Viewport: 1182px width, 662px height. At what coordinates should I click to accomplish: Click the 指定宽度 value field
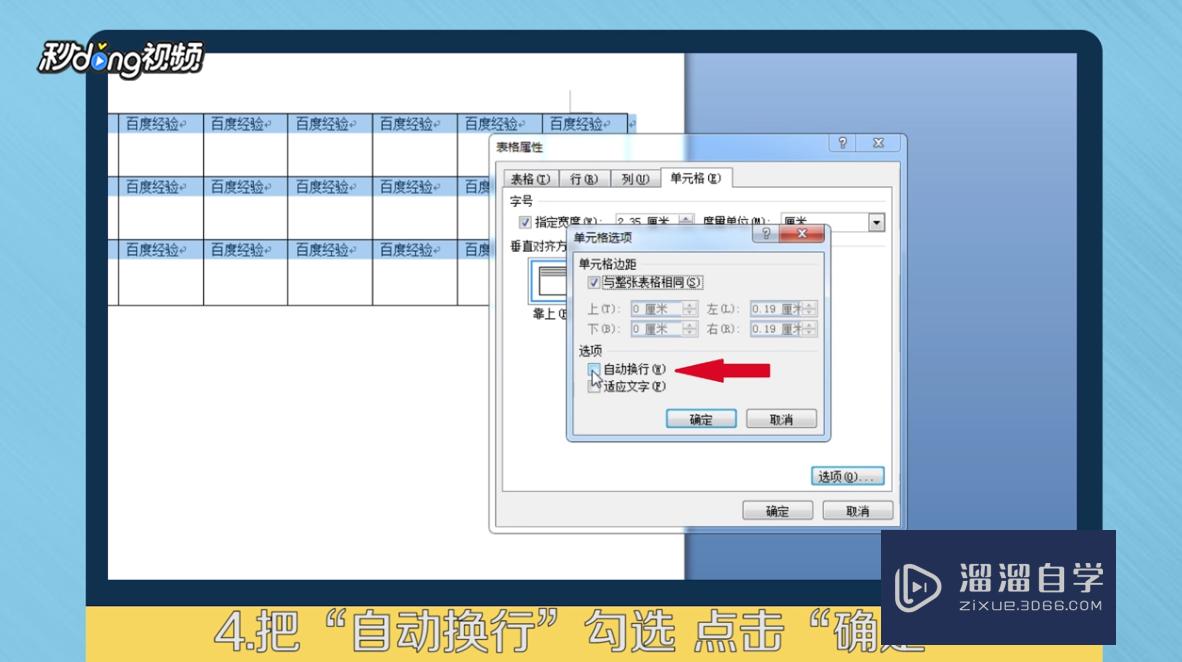pyautogui.click(x=647, y=221)
